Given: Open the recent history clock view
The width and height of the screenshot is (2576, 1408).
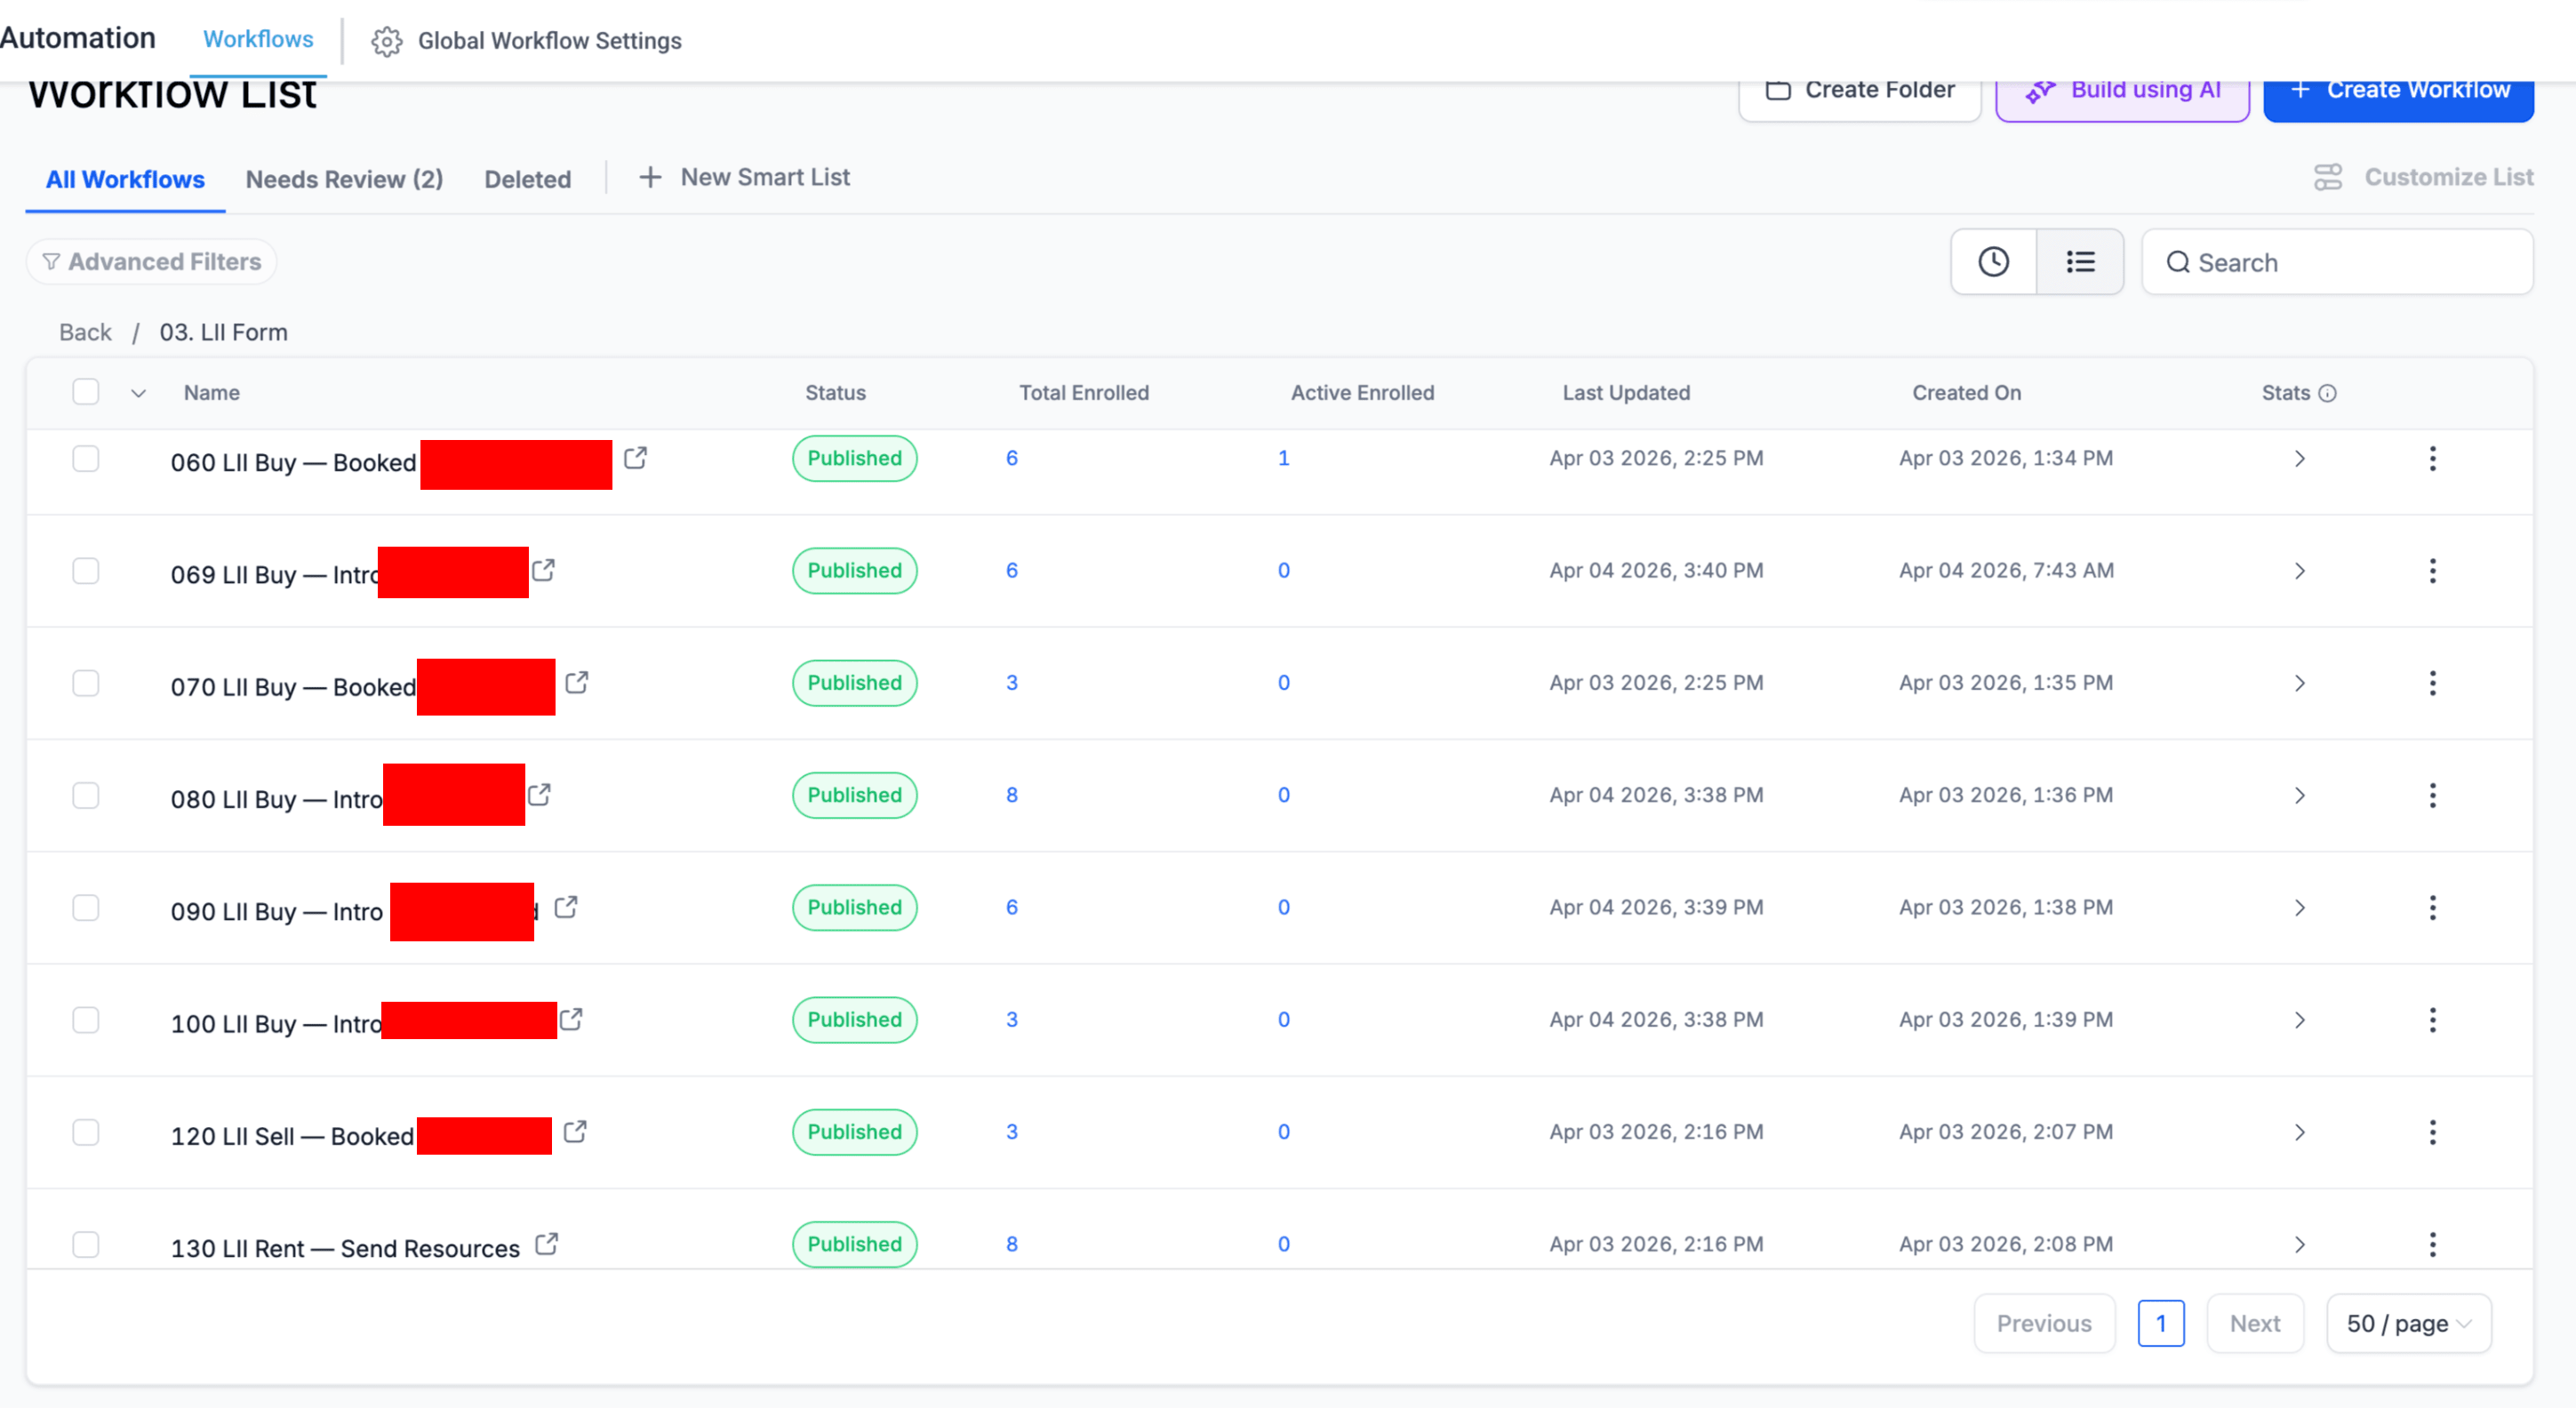Looking at the screenshot, I should [1993, 262].
